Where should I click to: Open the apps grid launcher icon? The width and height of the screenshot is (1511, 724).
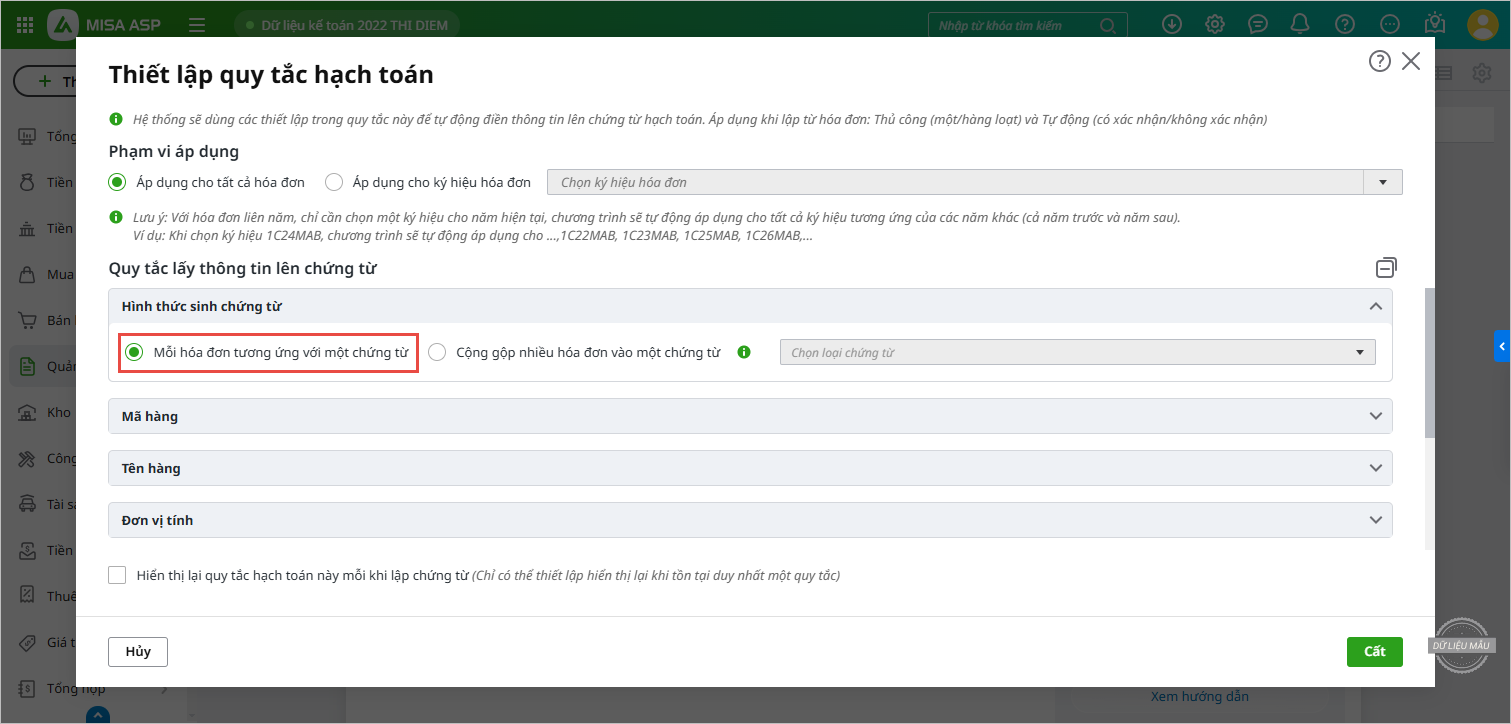[25, 24]
